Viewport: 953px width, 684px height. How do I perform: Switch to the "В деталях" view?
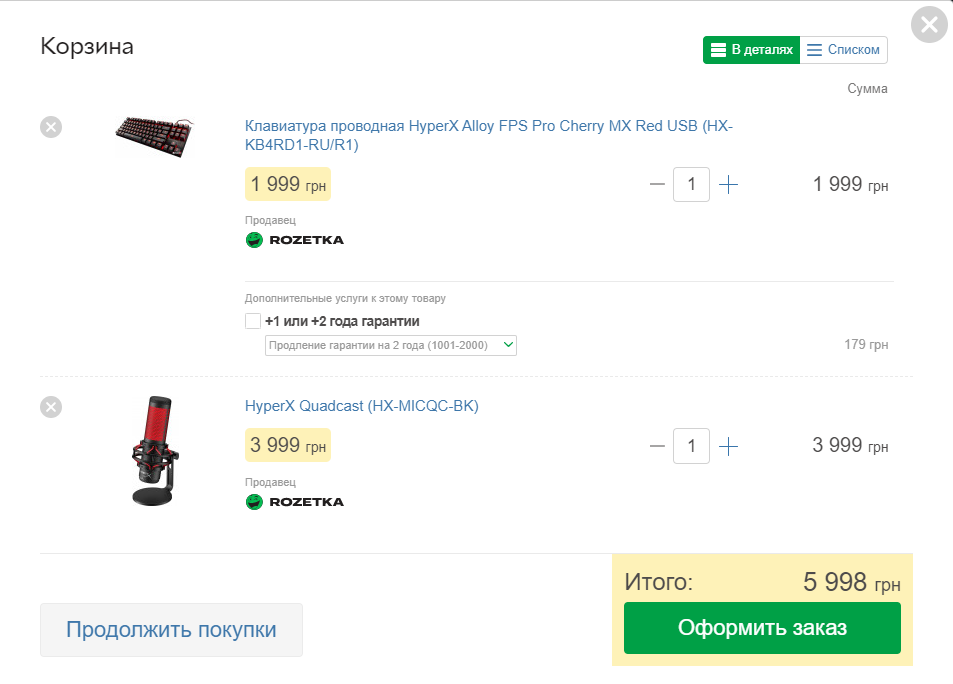click(x=751, y=50)
